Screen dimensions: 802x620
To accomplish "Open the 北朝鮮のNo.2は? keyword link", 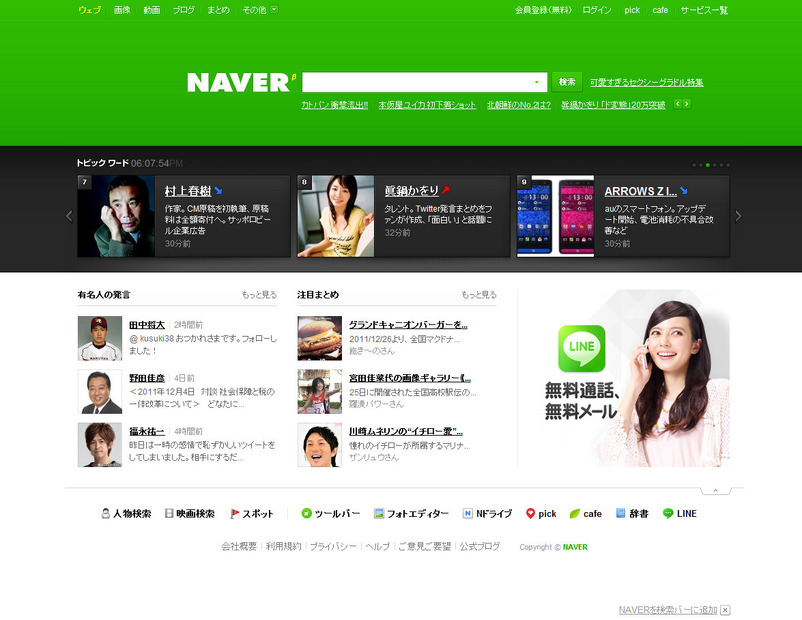I will click(519, 105).
